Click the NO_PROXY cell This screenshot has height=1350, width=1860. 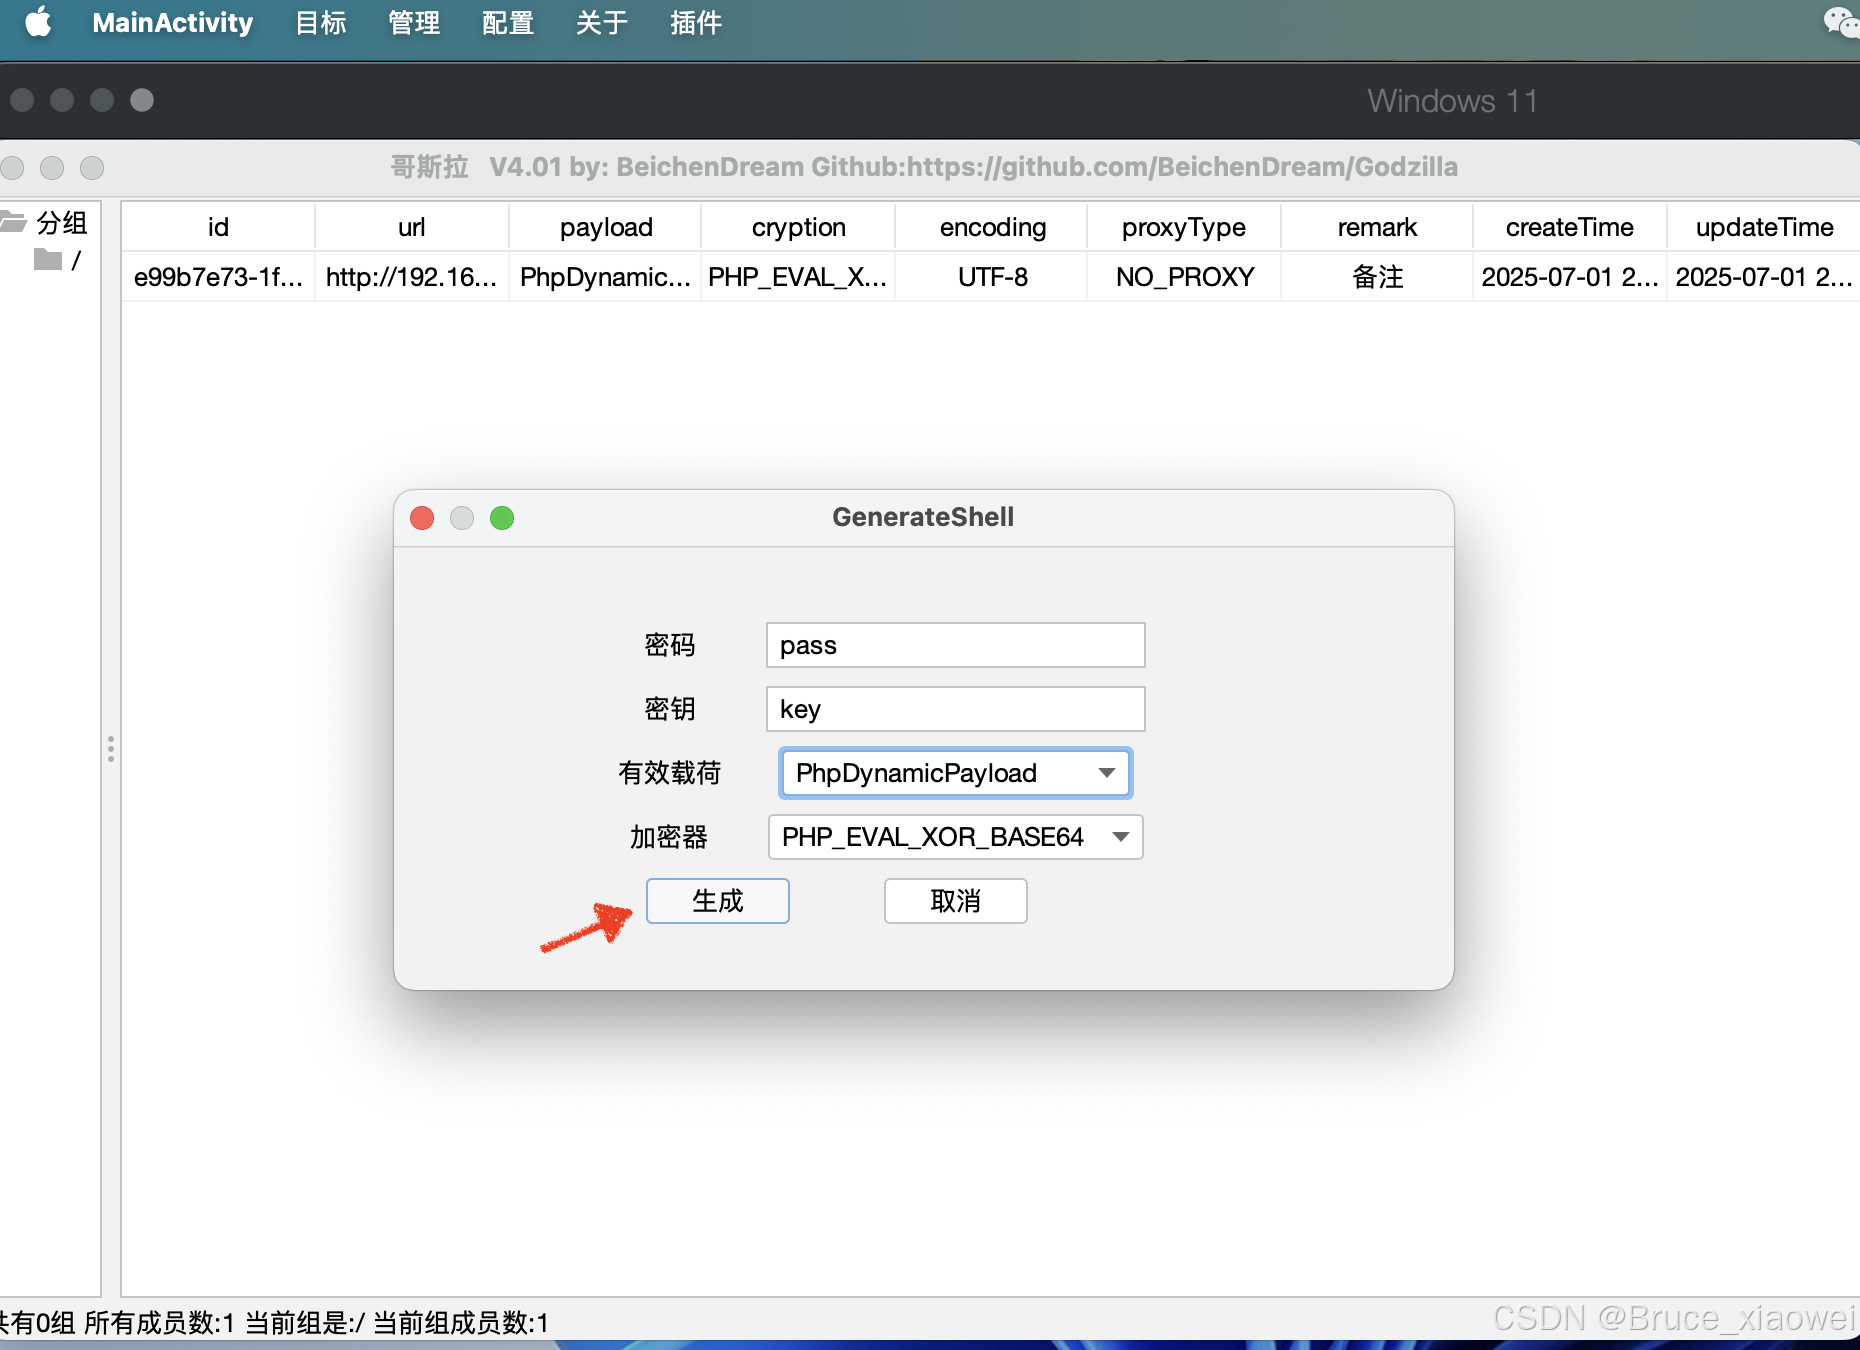coord(1184,277)
